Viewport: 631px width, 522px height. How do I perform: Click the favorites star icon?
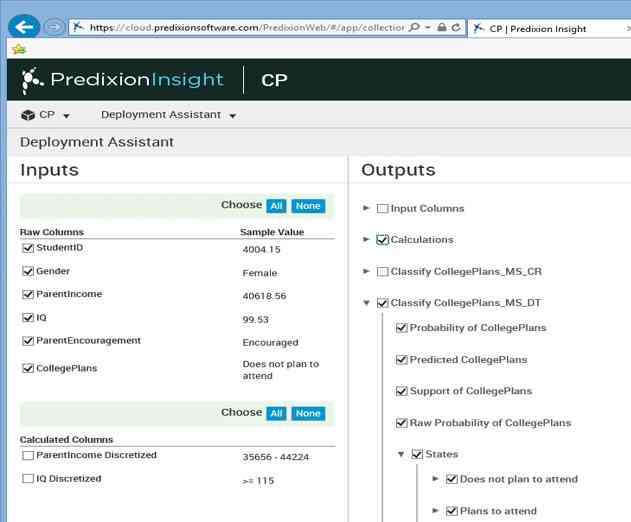pyautogui.click(x=19, y=50)
